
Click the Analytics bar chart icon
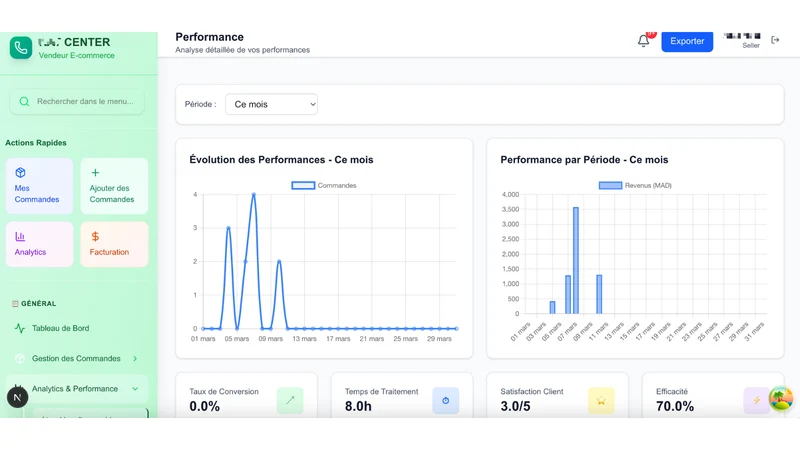(20, 236)
